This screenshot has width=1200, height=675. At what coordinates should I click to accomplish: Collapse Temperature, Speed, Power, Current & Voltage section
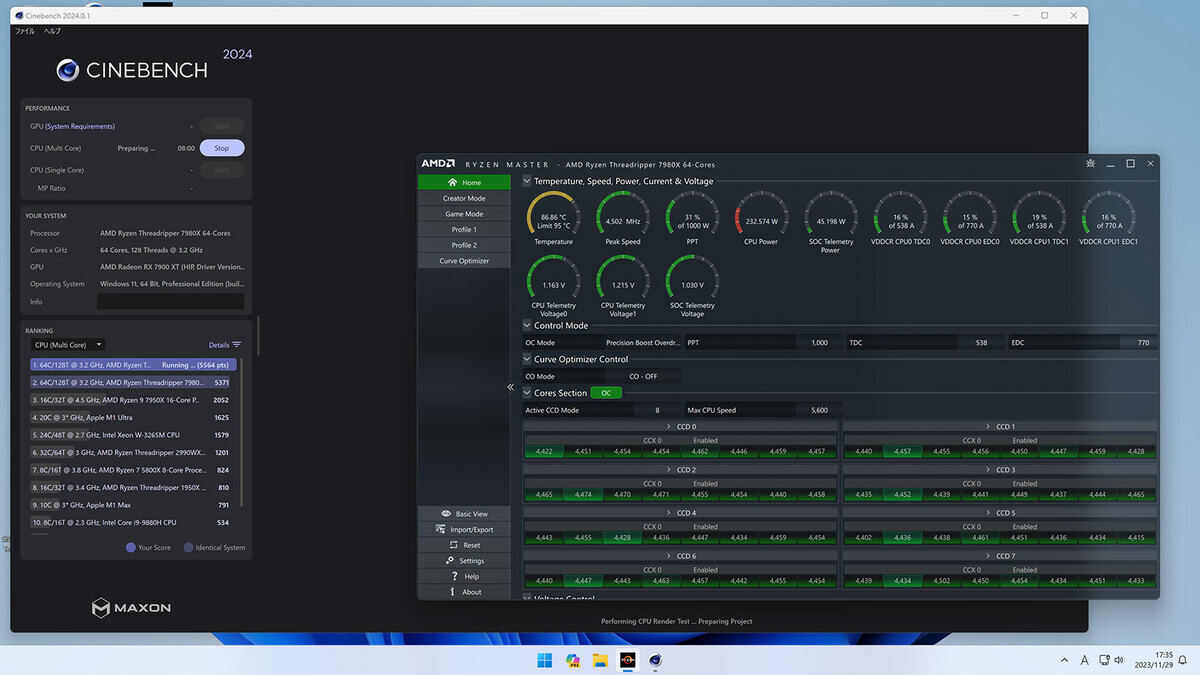coord(527,181)
